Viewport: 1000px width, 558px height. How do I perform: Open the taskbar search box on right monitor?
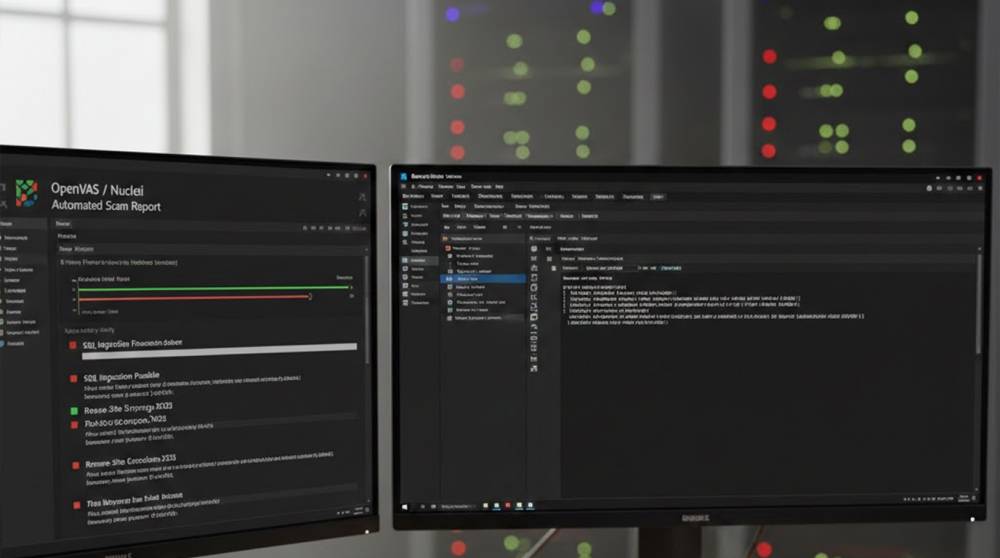pyautogui.click(x=459, y=506)
